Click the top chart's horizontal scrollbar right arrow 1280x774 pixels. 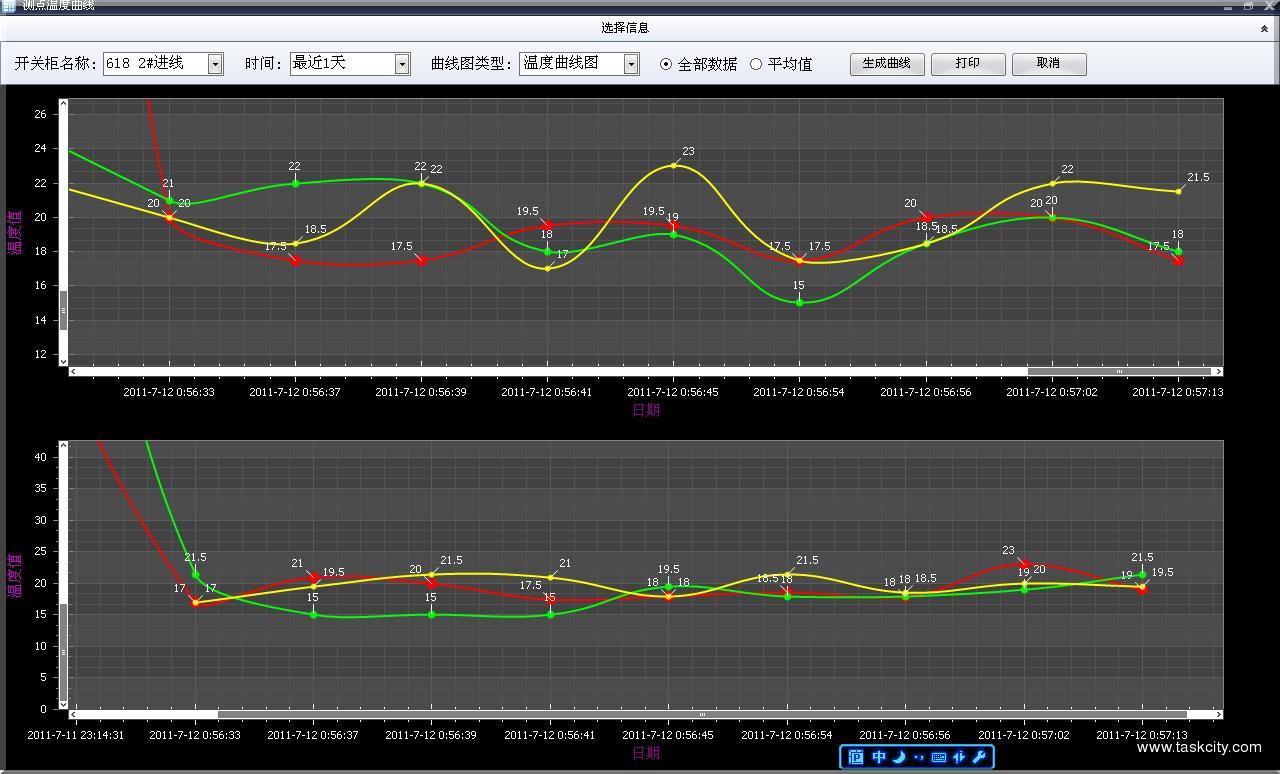[x=1217, y=372]
